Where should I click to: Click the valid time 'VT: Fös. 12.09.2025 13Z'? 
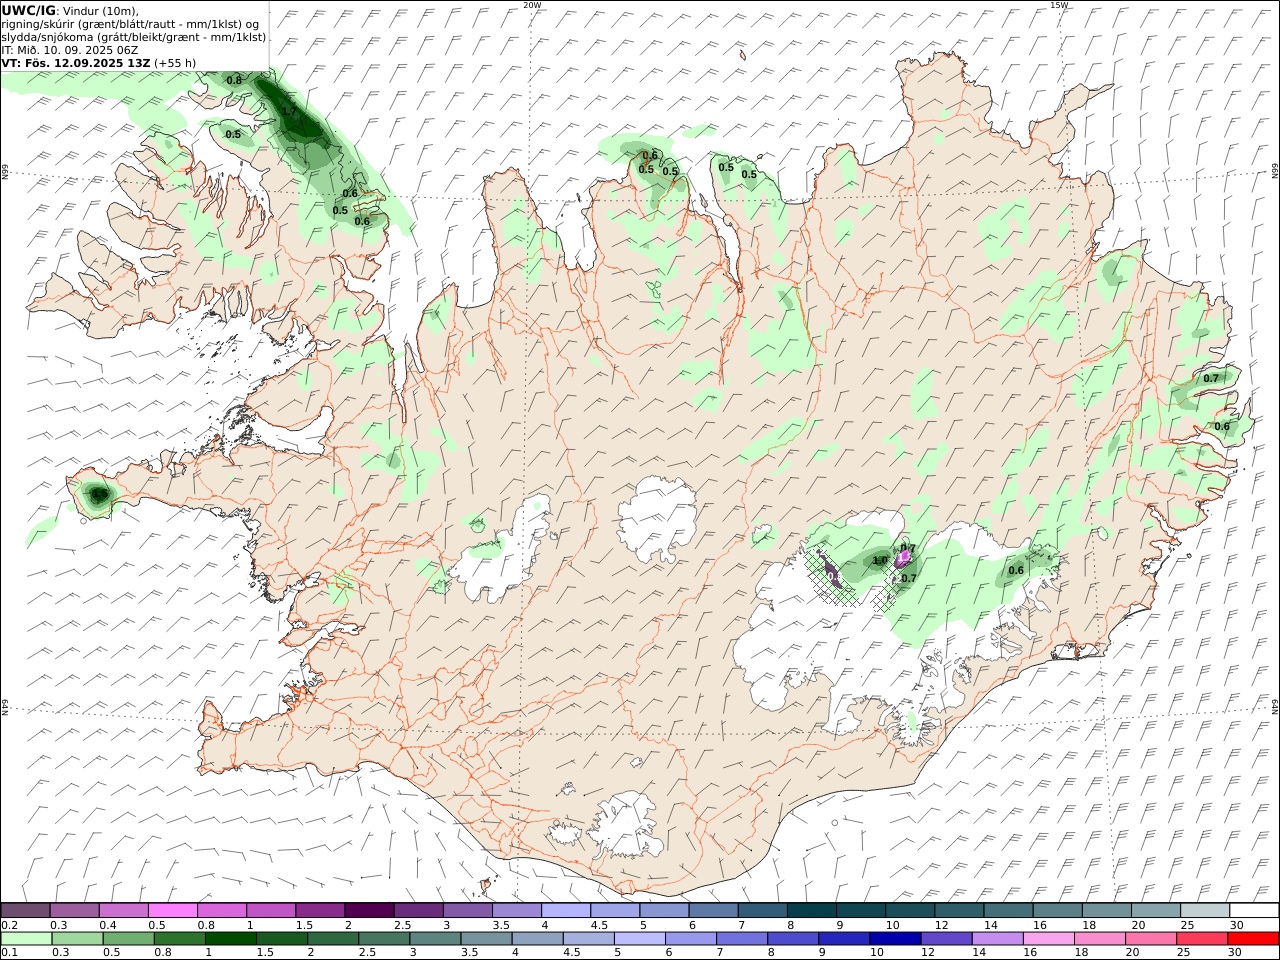click(x=76, y=62)
